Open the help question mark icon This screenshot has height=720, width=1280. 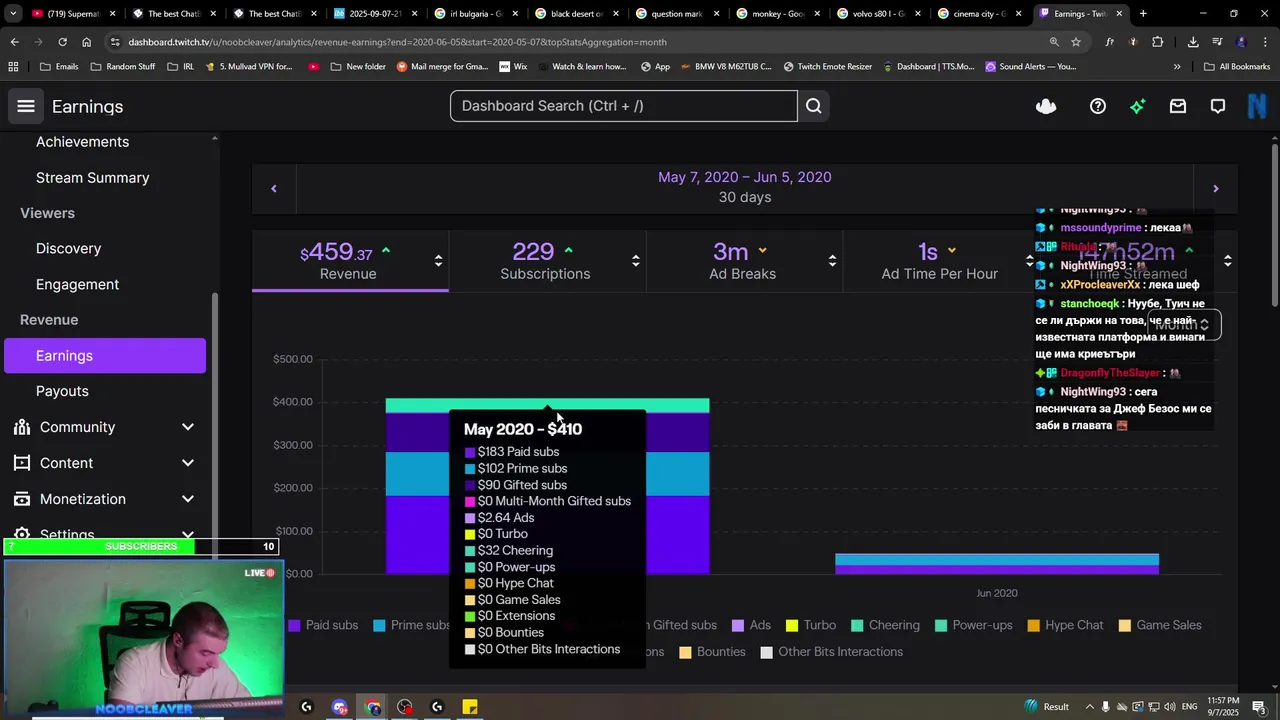(1098, 106)
